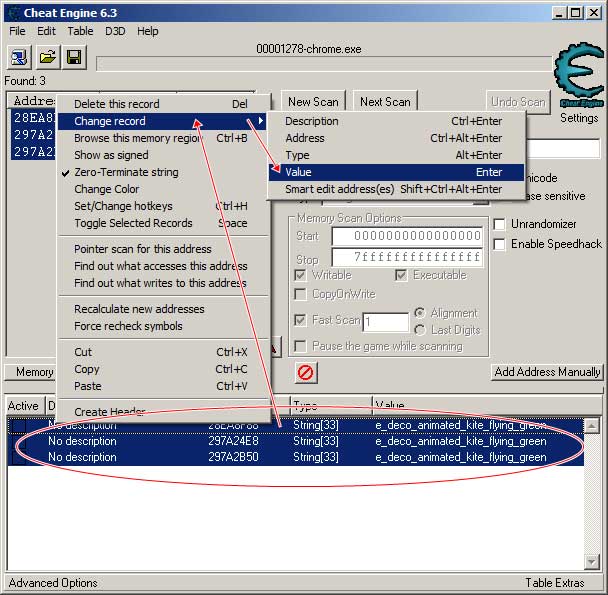Toggle the Executable checkbox

401,275
